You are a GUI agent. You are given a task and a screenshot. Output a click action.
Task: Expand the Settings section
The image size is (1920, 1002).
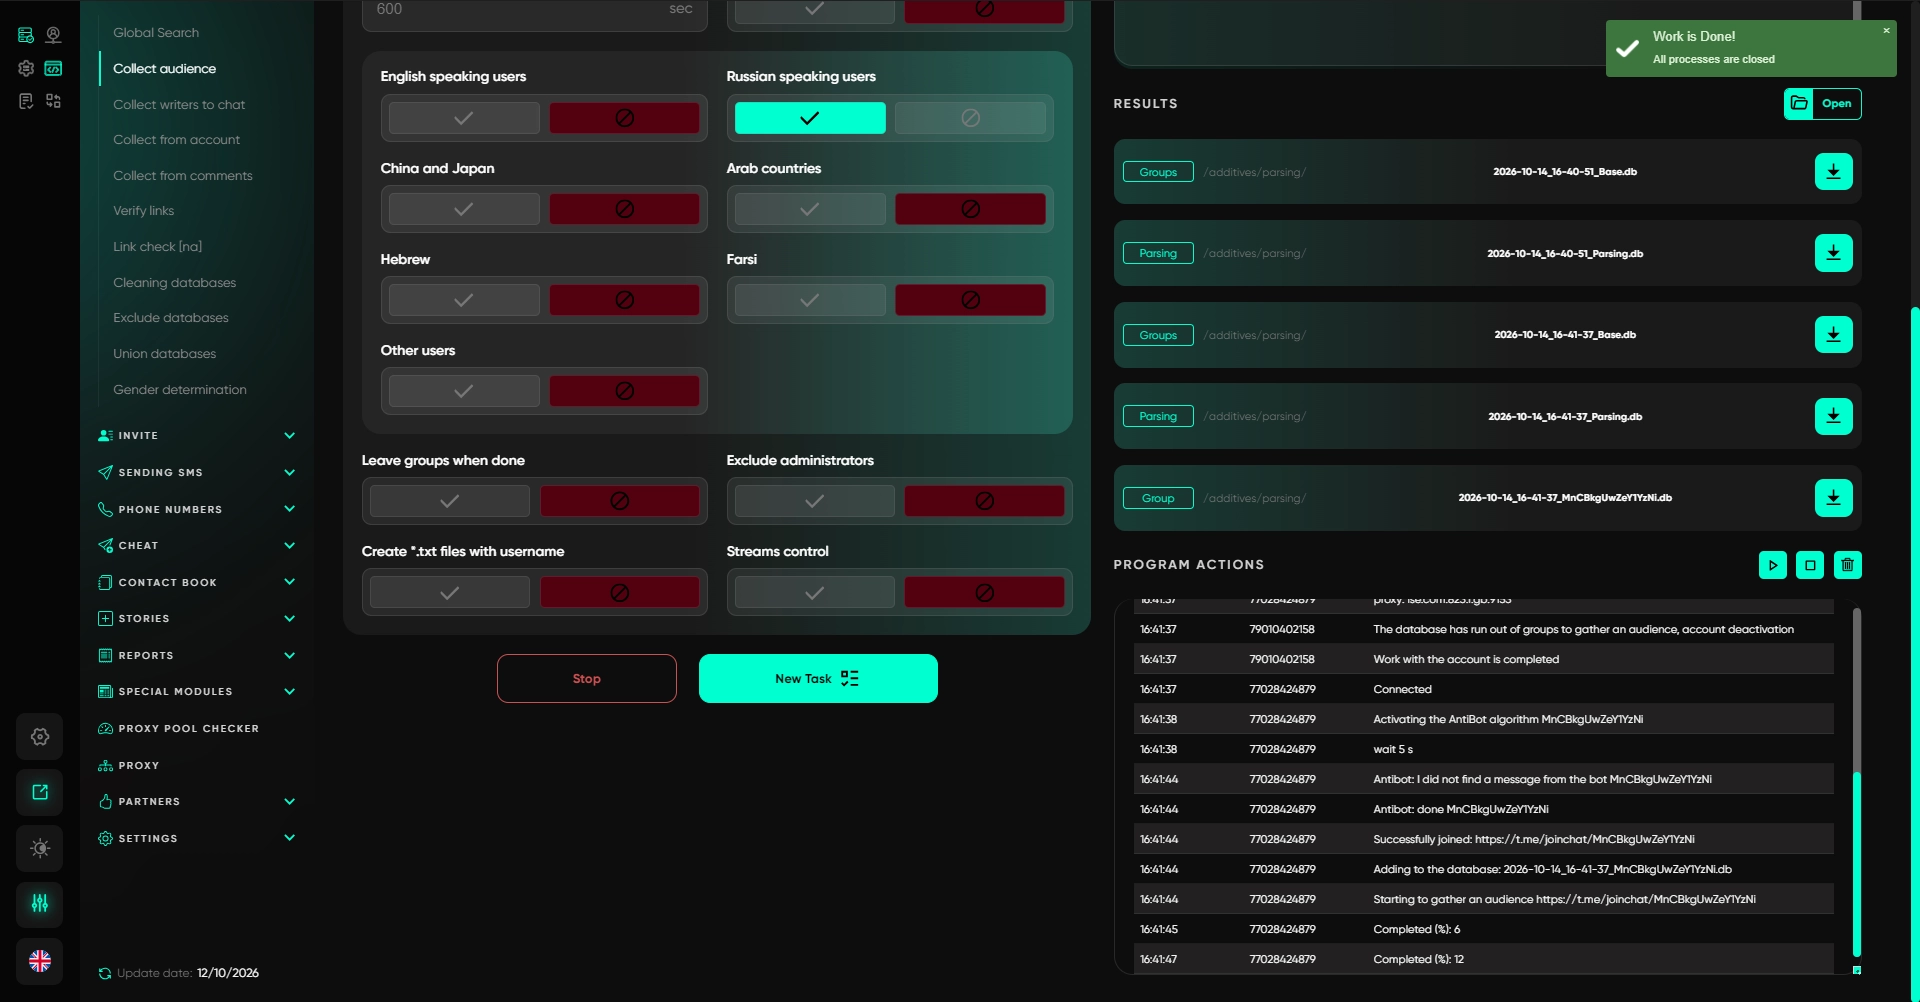(197, 838)
